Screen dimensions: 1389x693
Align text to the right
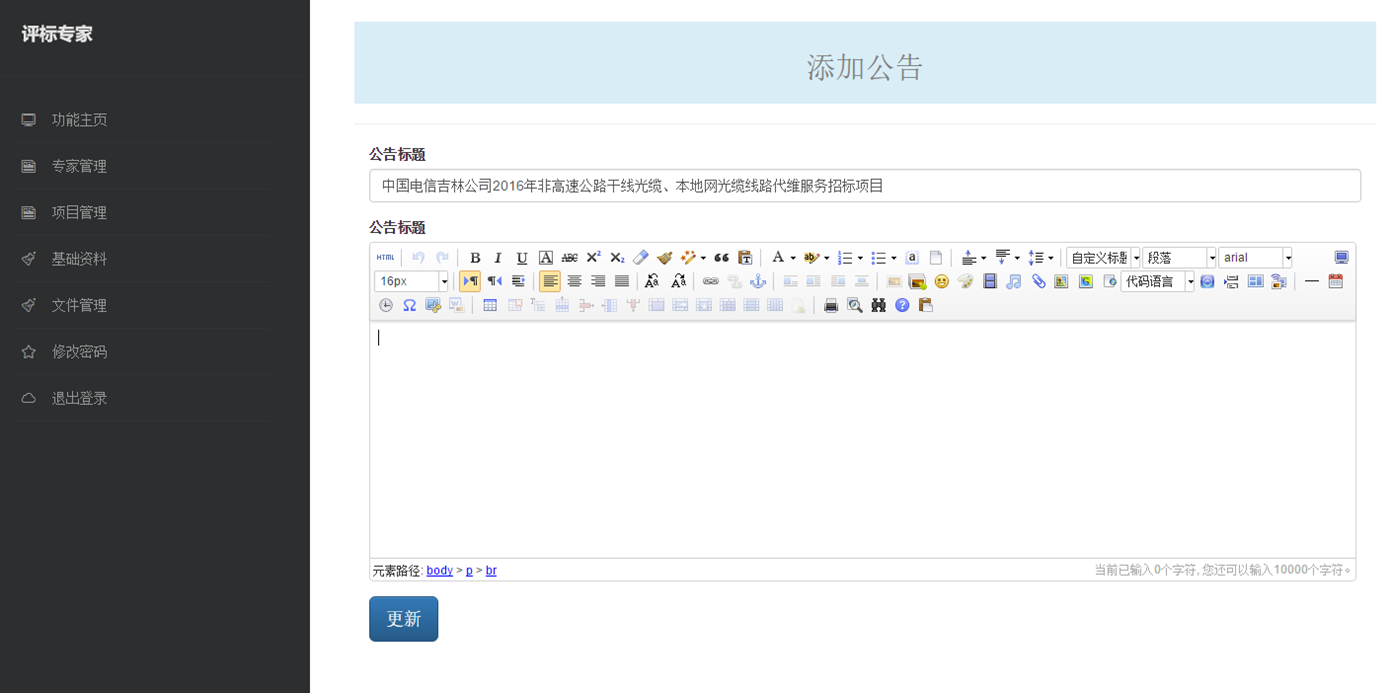point(598,281)
